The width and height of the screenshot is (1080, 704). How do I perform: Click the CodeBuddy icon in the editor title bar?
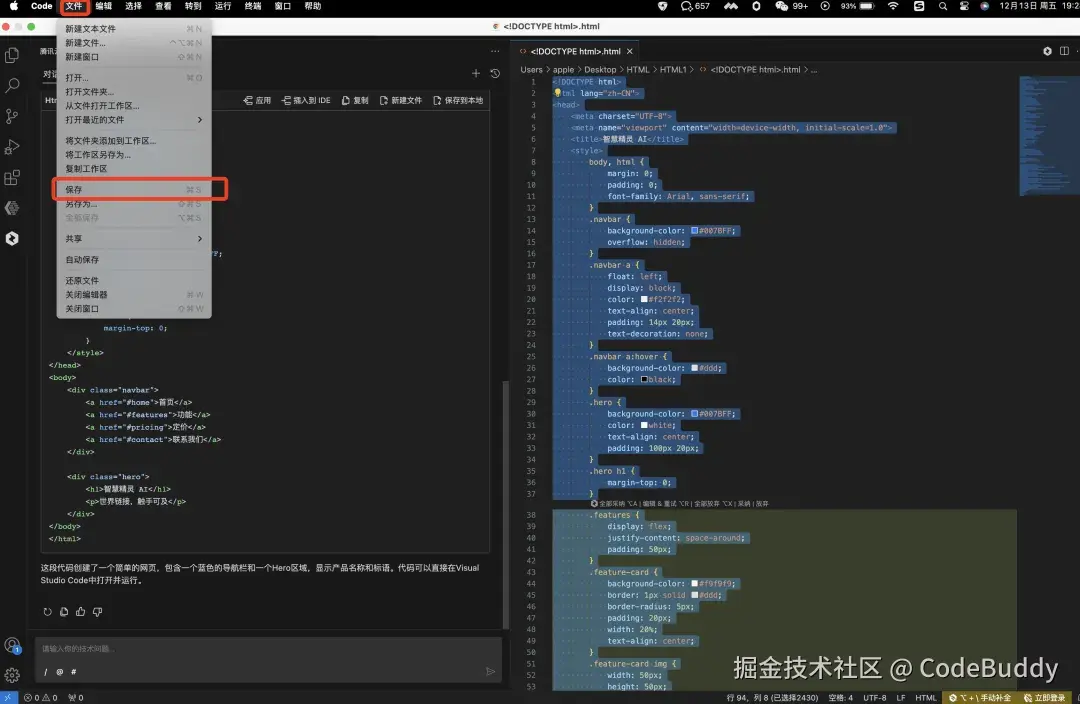(1047, 51)
